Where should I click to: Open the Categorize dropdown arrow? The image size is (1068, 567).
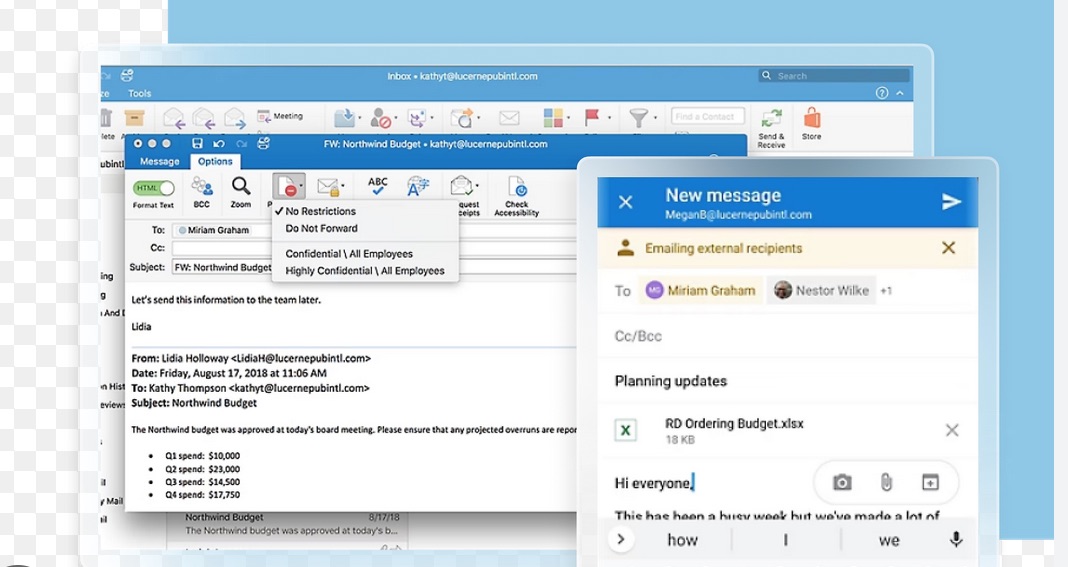click(569, 118)
